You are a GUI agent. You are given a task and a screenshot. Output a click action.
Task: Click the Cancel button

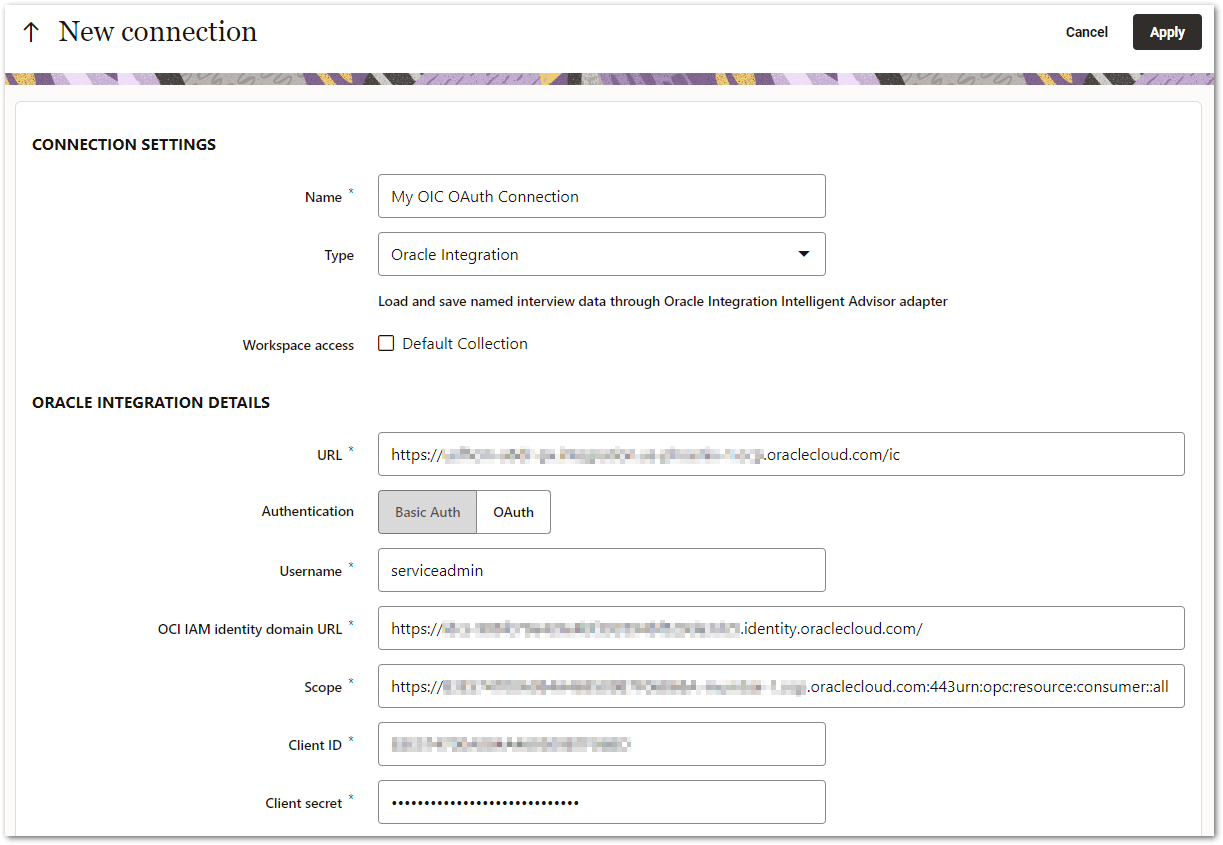[x=1086, y=31]
